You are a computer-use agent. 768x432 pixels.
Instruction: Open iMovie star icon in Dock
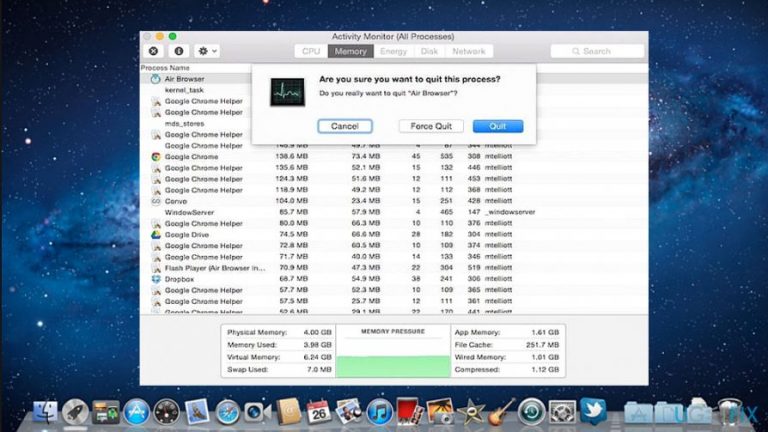(471, 411)
